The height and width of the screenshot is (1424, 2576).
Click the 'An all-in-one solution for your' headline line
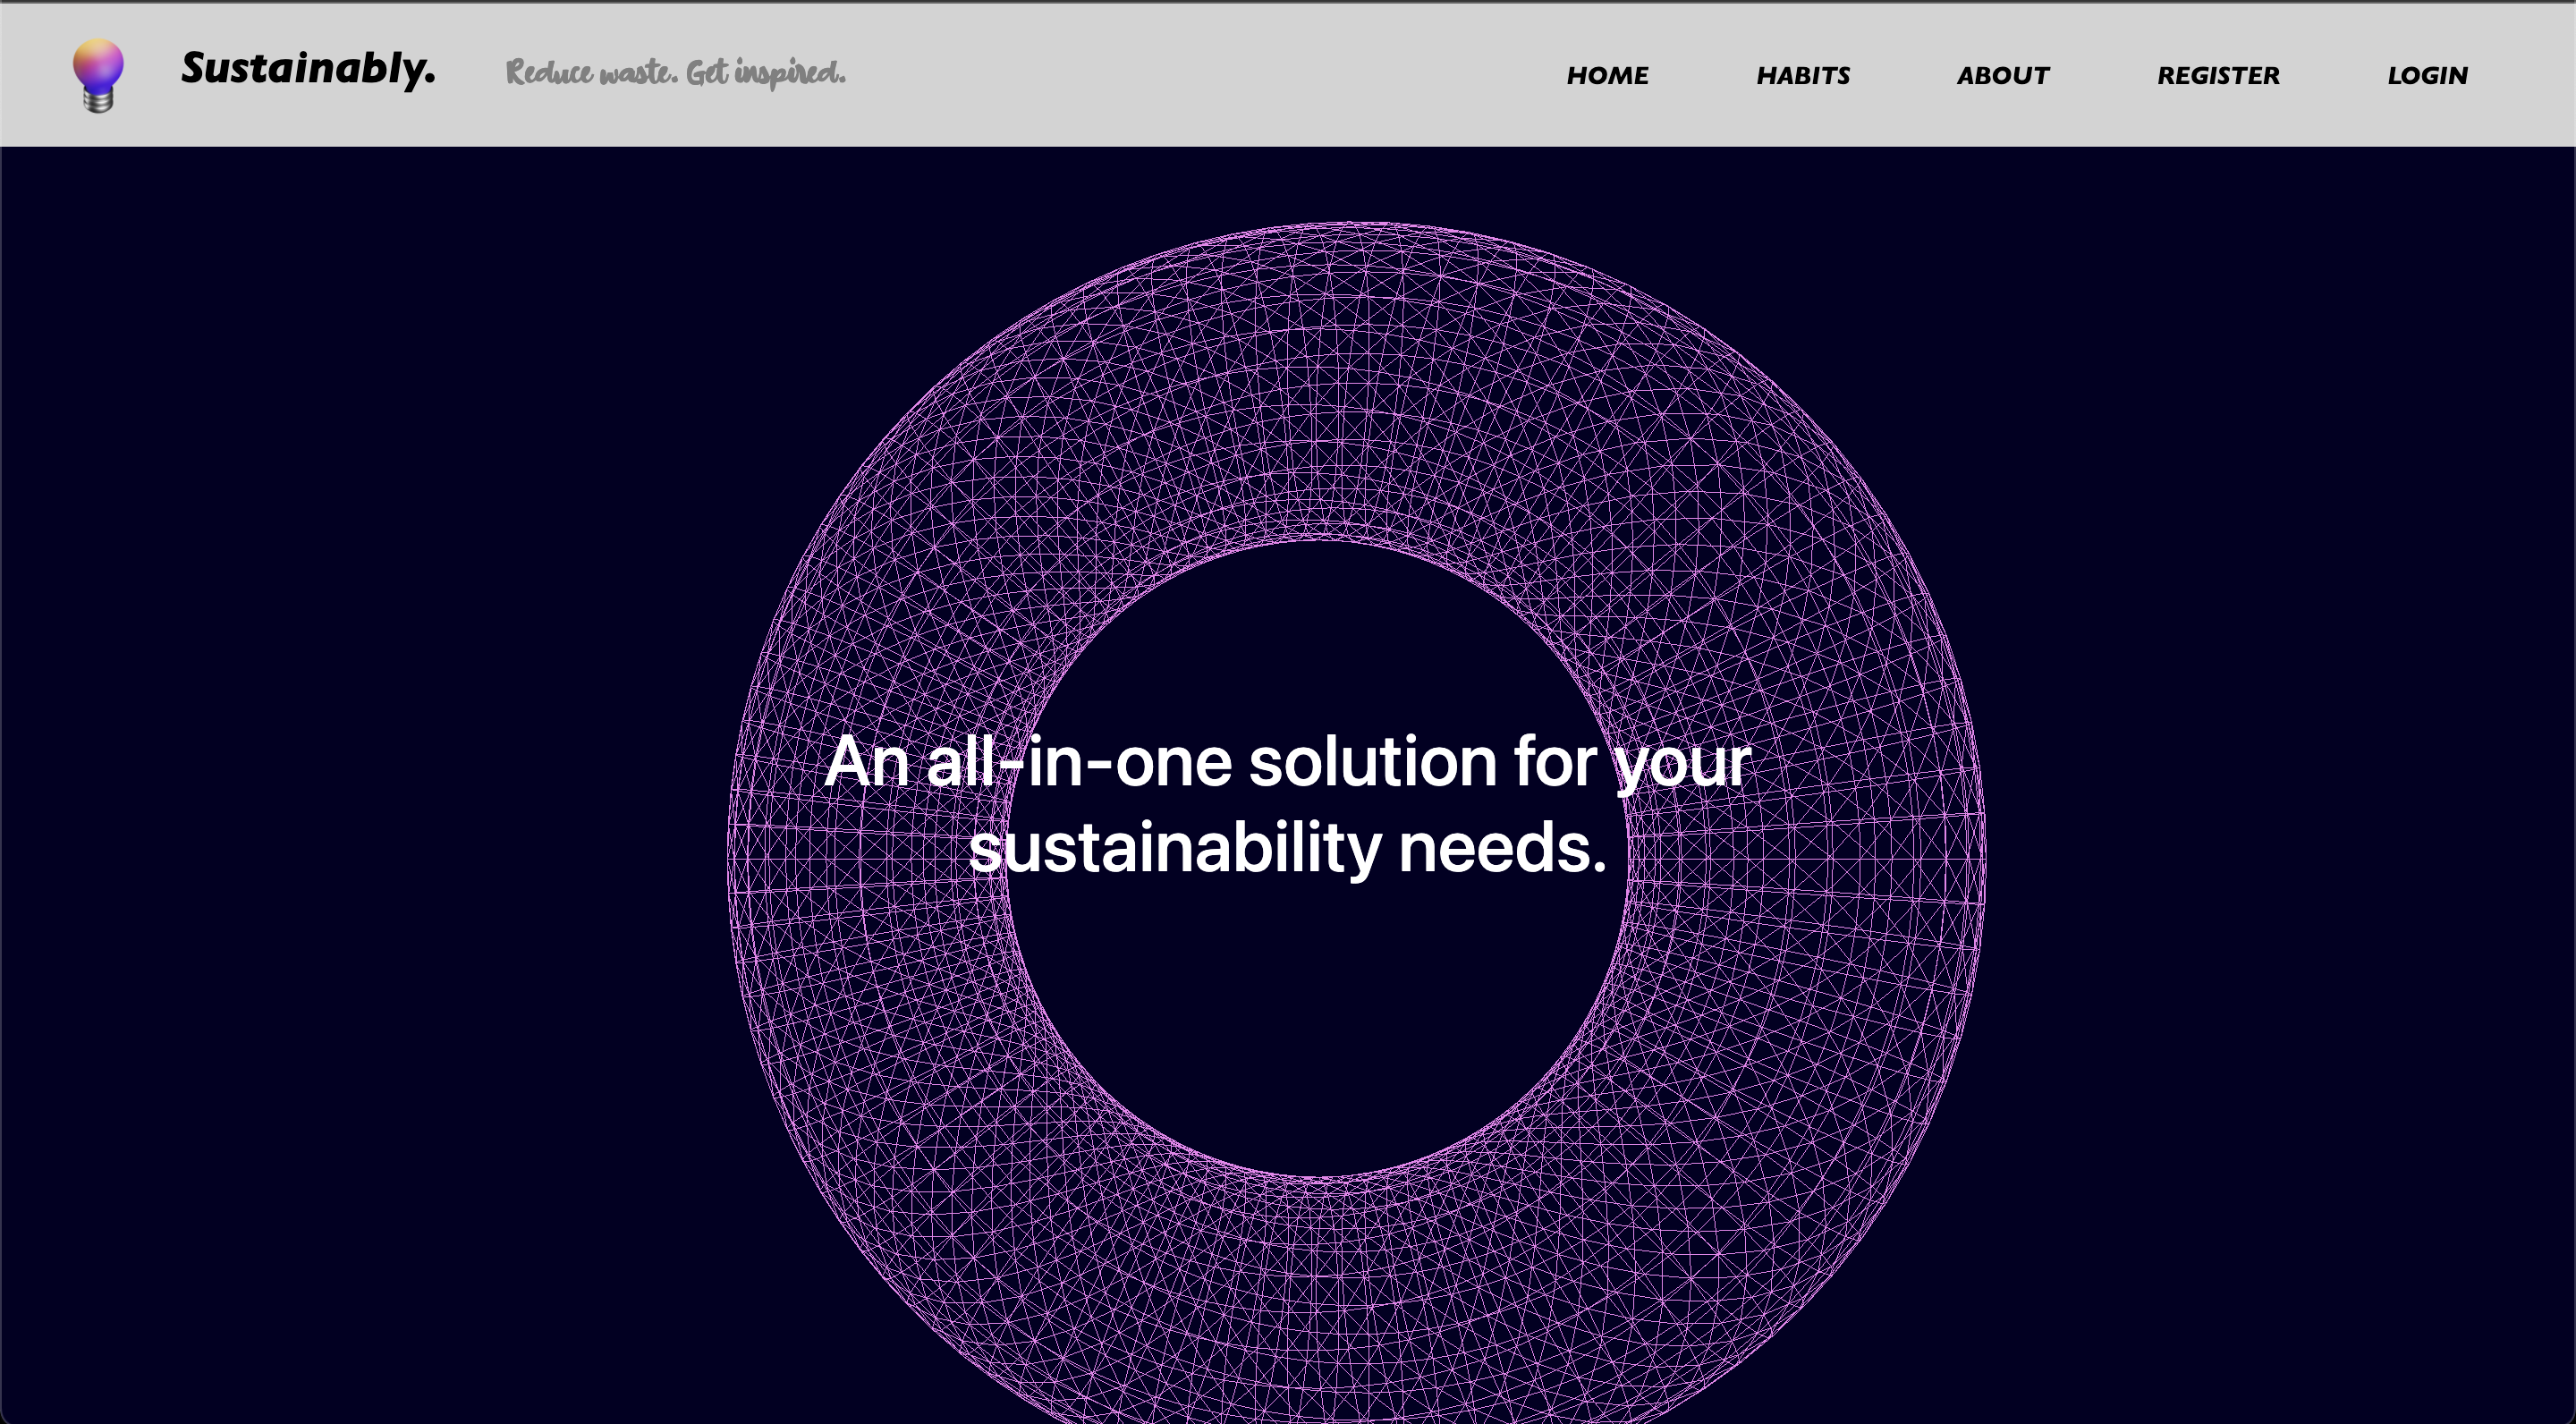[x=1287, y=762]
